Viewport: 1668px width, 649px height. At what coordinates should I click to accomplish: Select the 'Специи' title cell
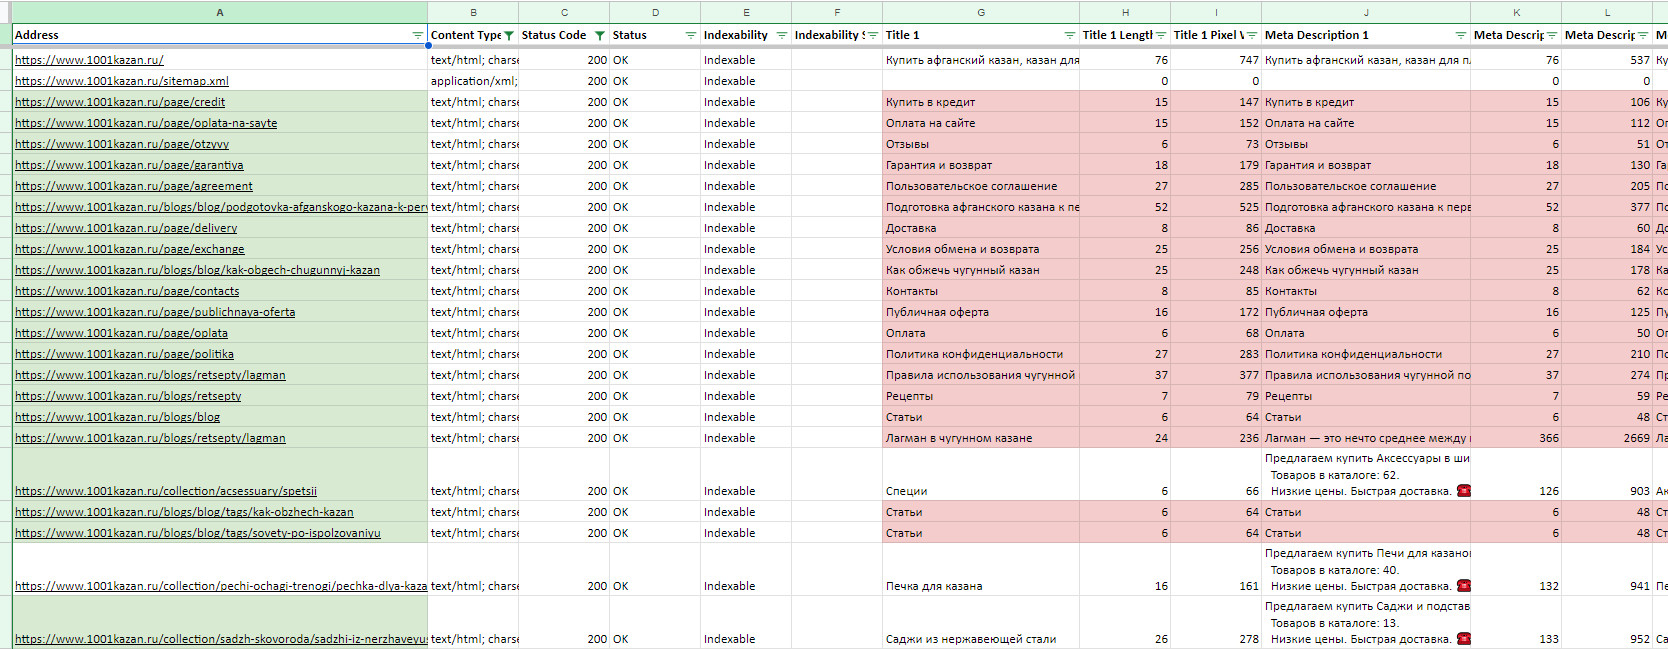pos(906,491)
